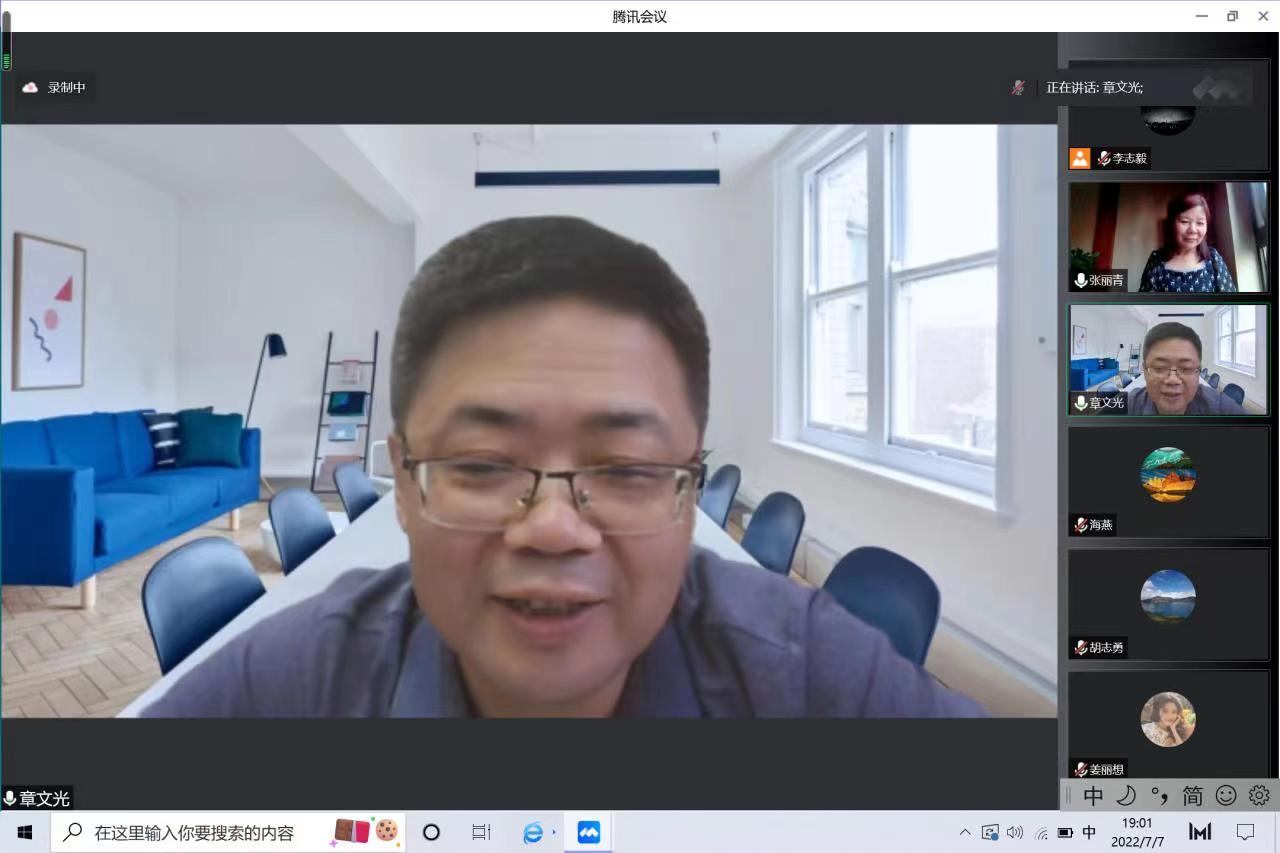The width and height of the screenshot is (1280, 853).
Task: Open Task View on the taskbar
Action: pyautogui.click(x=481, y=832)
